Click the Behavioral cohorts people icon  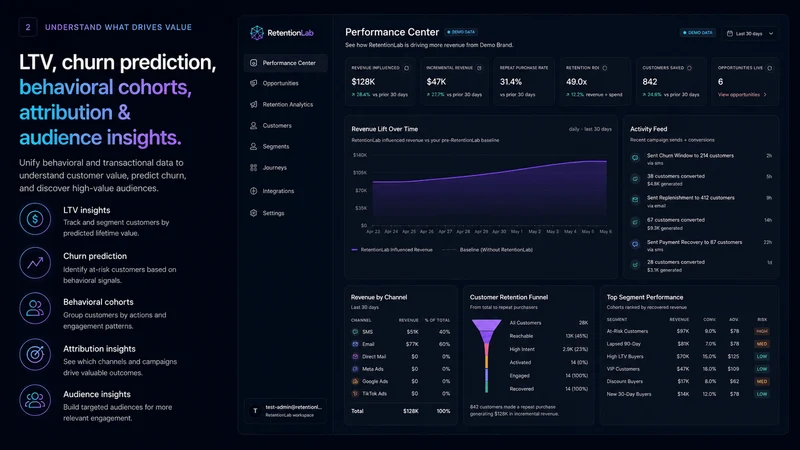tap(35, 308)
